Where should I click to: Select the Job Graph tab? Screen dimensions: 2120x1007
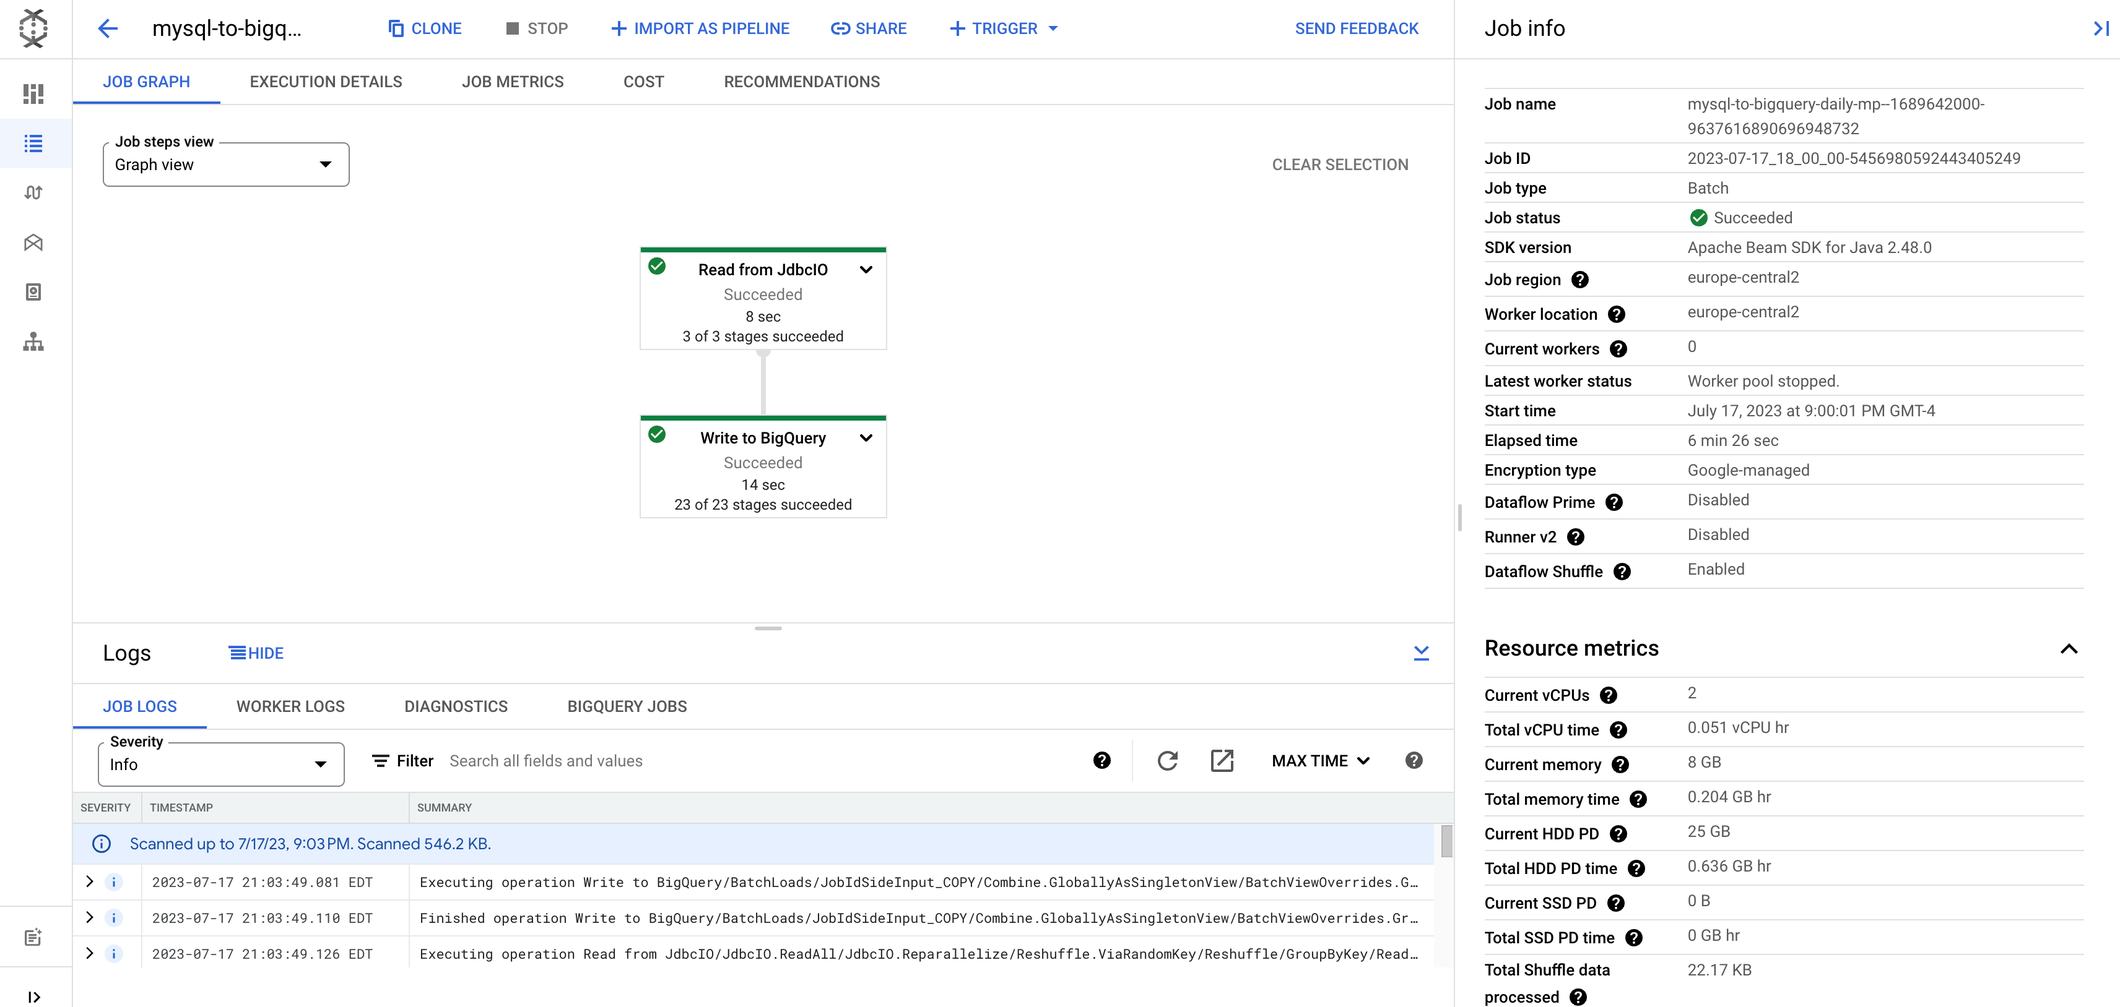(147, 82)
